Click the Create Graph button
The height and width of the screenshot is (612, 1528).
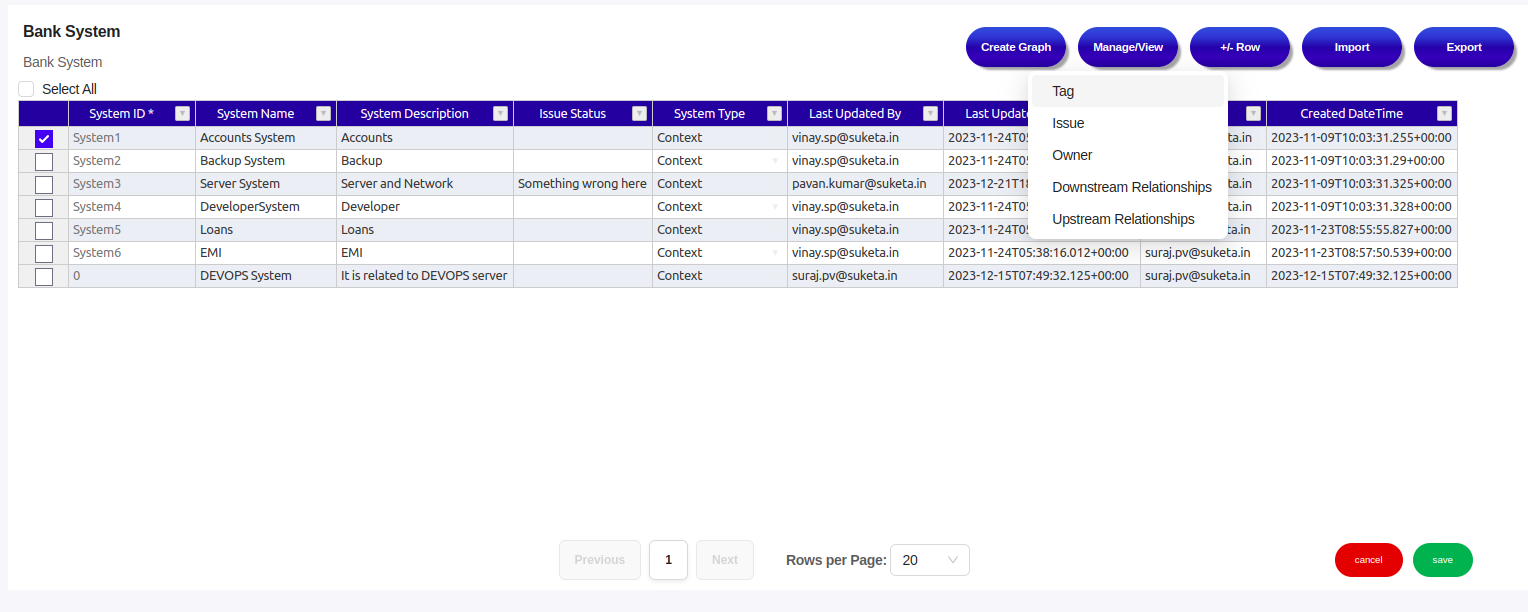[1015, 47]
